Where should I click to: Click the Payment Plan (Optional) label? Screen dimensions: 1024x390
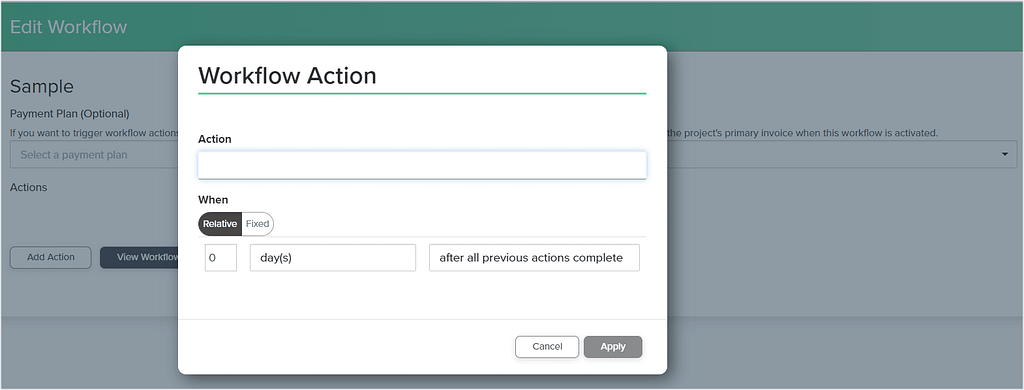coord(70,114)
